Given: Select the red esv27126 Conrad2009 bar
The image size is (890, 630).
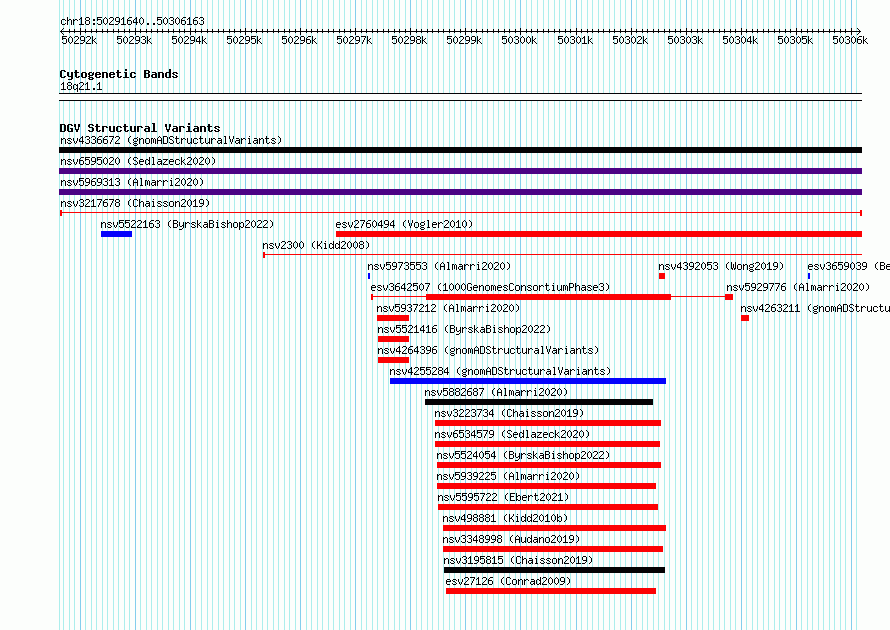Looking at the screenshot, I should 551,591.
